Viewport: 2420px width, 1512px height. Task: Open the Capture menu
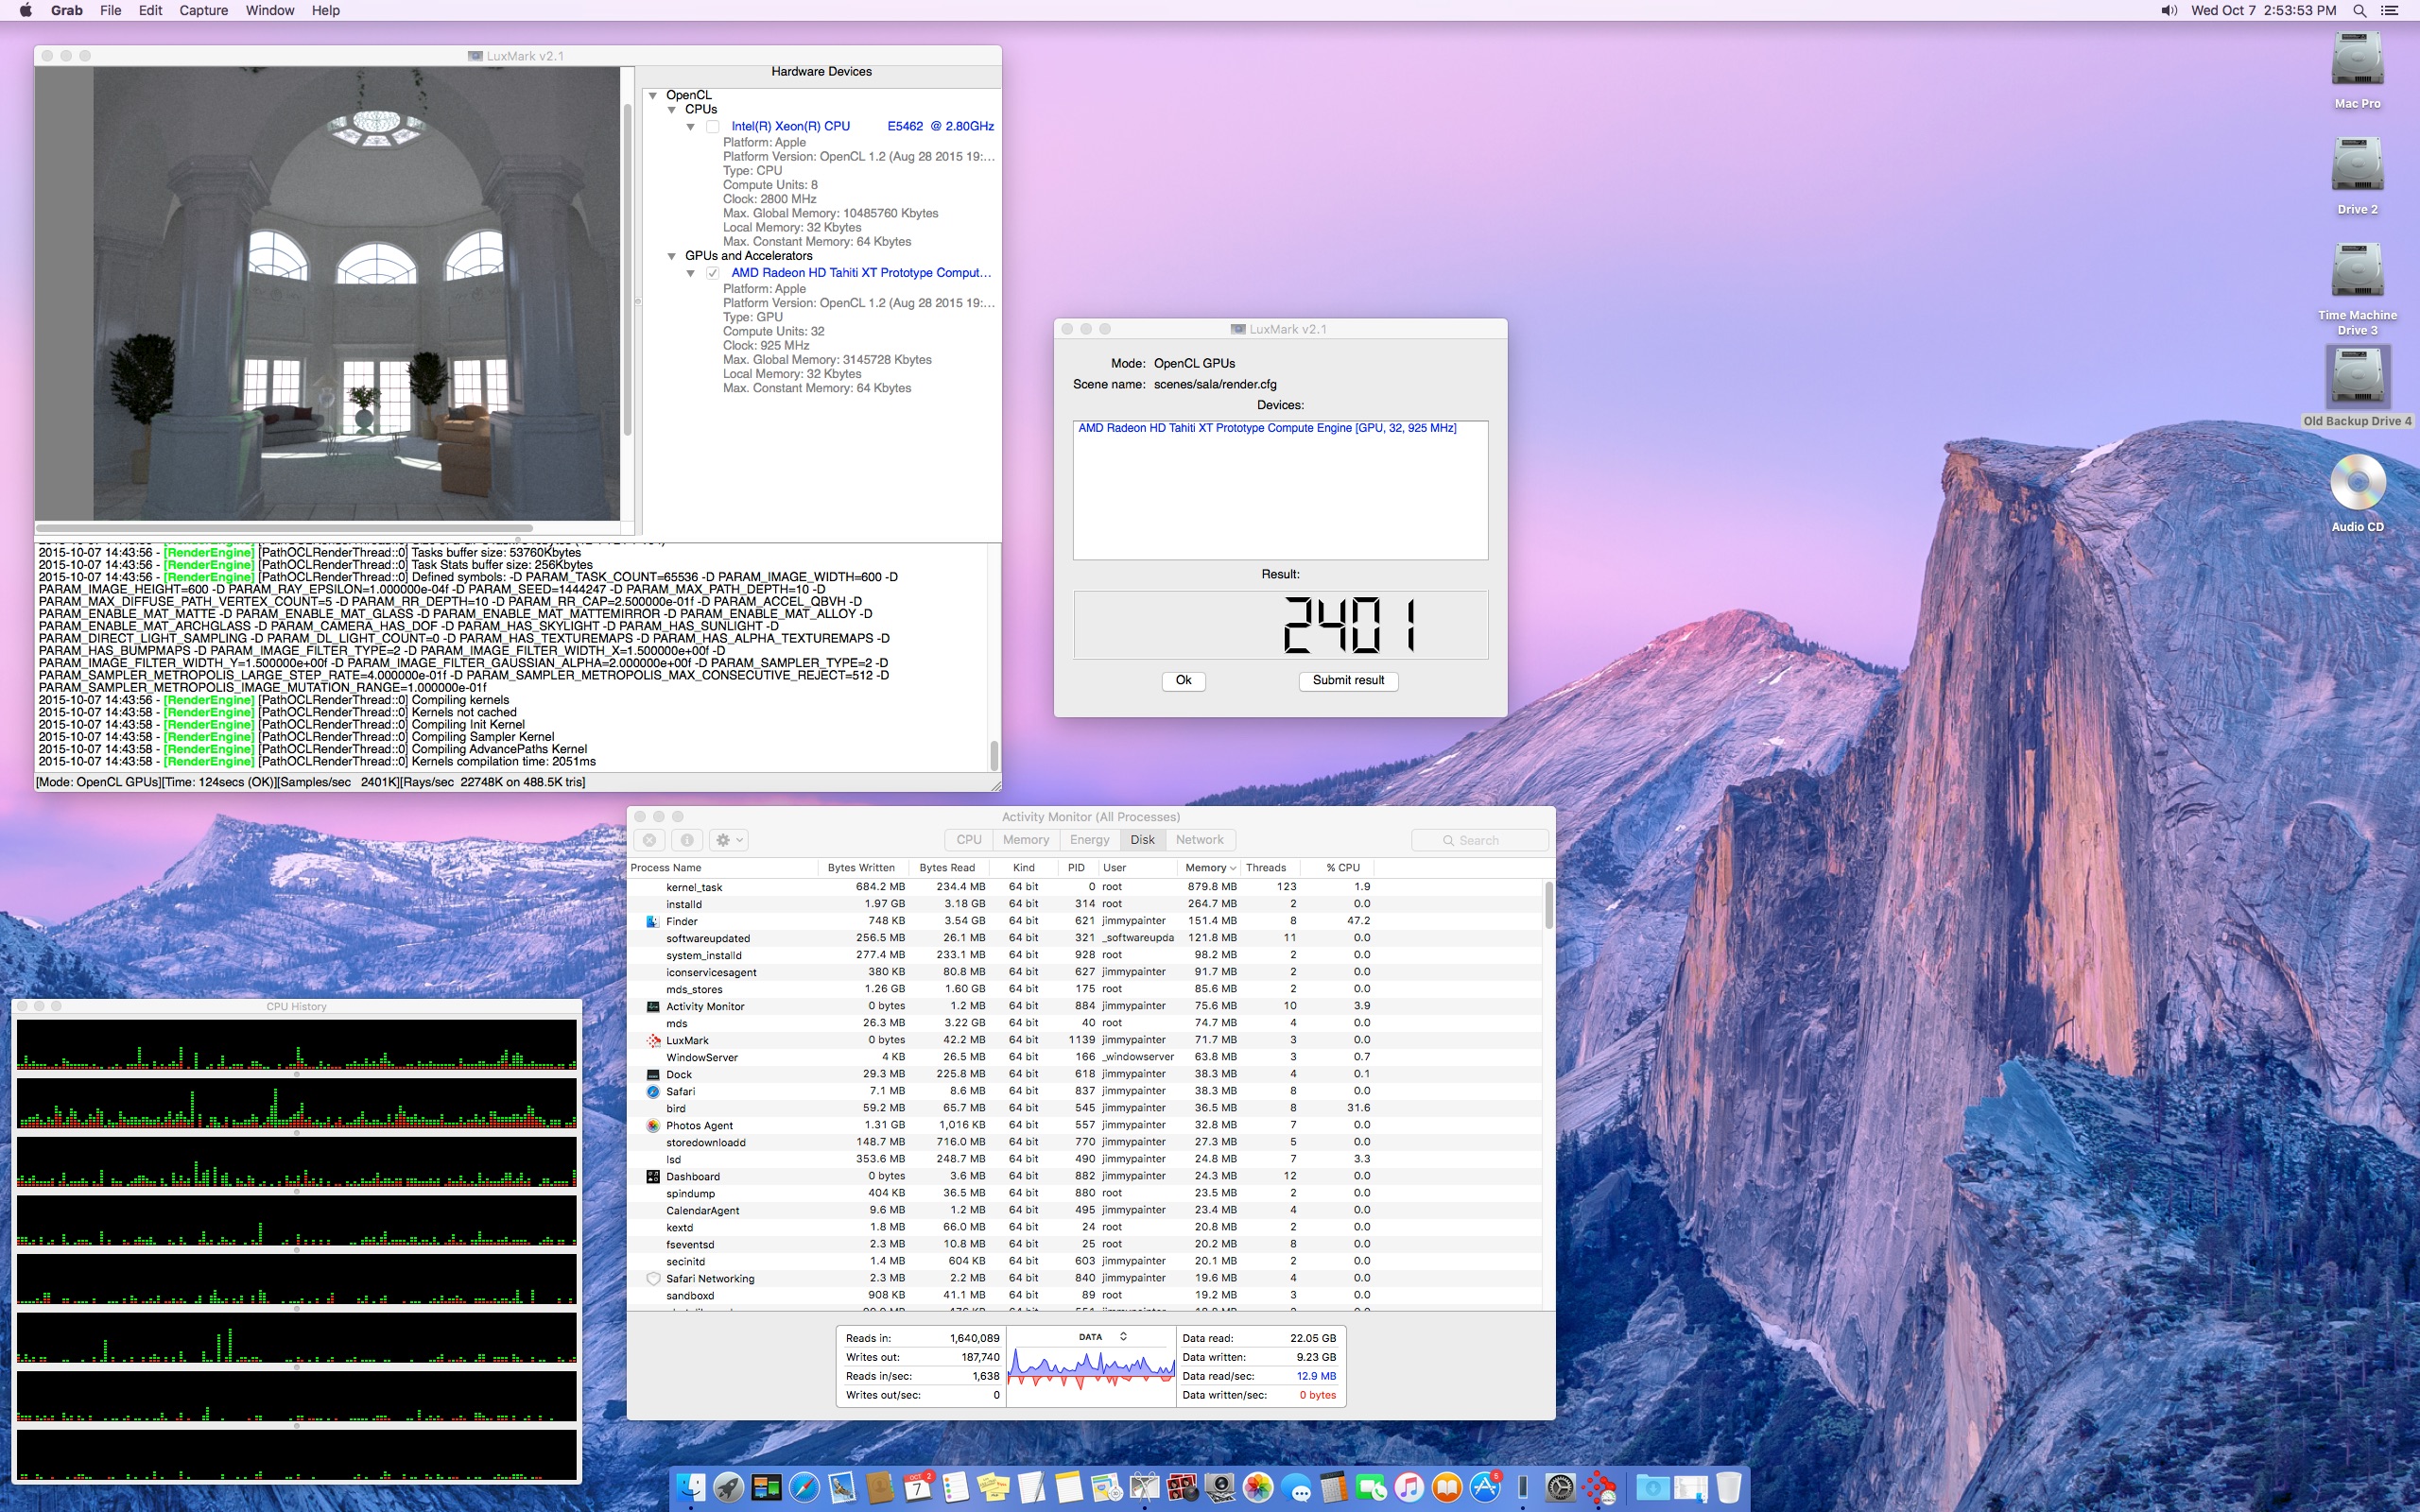pyautogui.click(x=203, y=10)
